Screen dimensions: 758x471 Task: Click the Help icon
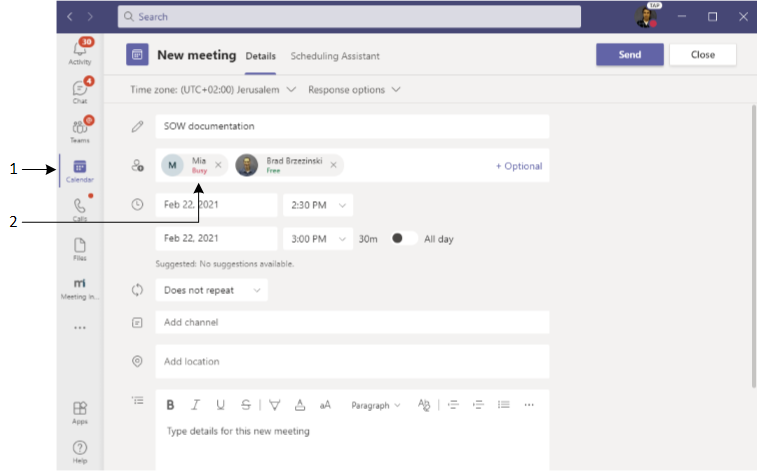click(80, 451)
